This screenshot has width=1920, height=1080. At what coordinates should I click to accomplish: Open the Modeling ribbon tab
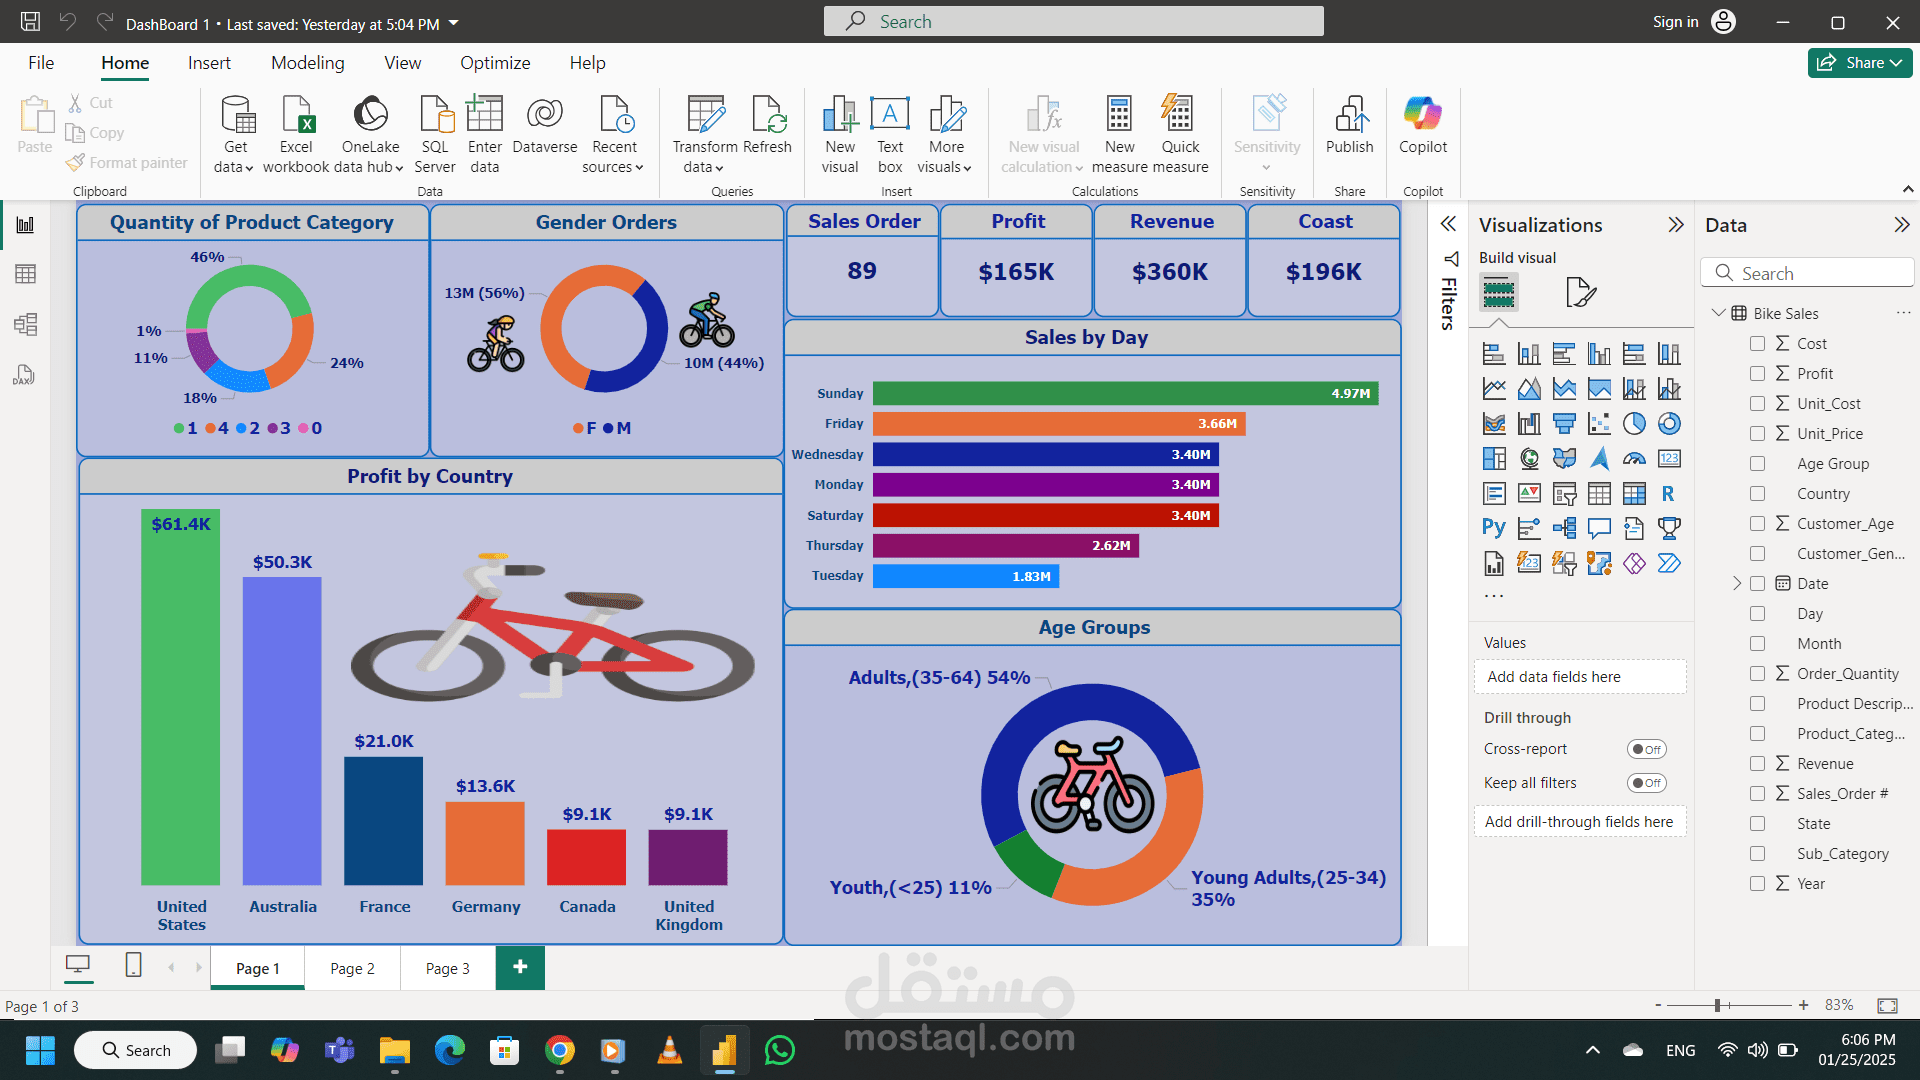click(307, 63)
